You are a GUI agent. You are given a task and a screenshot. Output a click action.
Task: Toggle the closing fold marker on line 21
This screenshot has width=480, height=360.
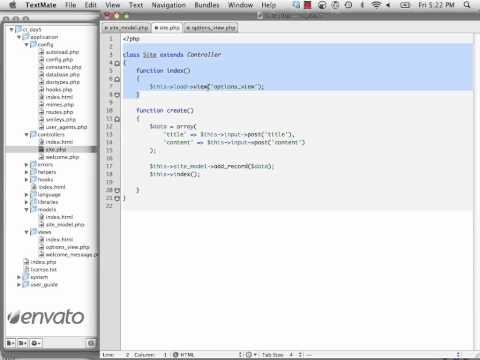117,198
